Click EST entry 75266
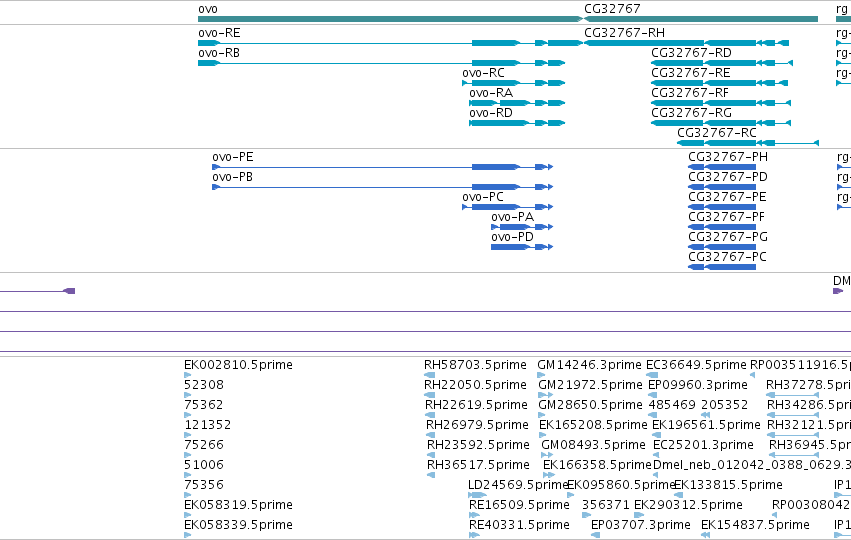This screenshot has width=851, height=540. (x=204, y=446)
